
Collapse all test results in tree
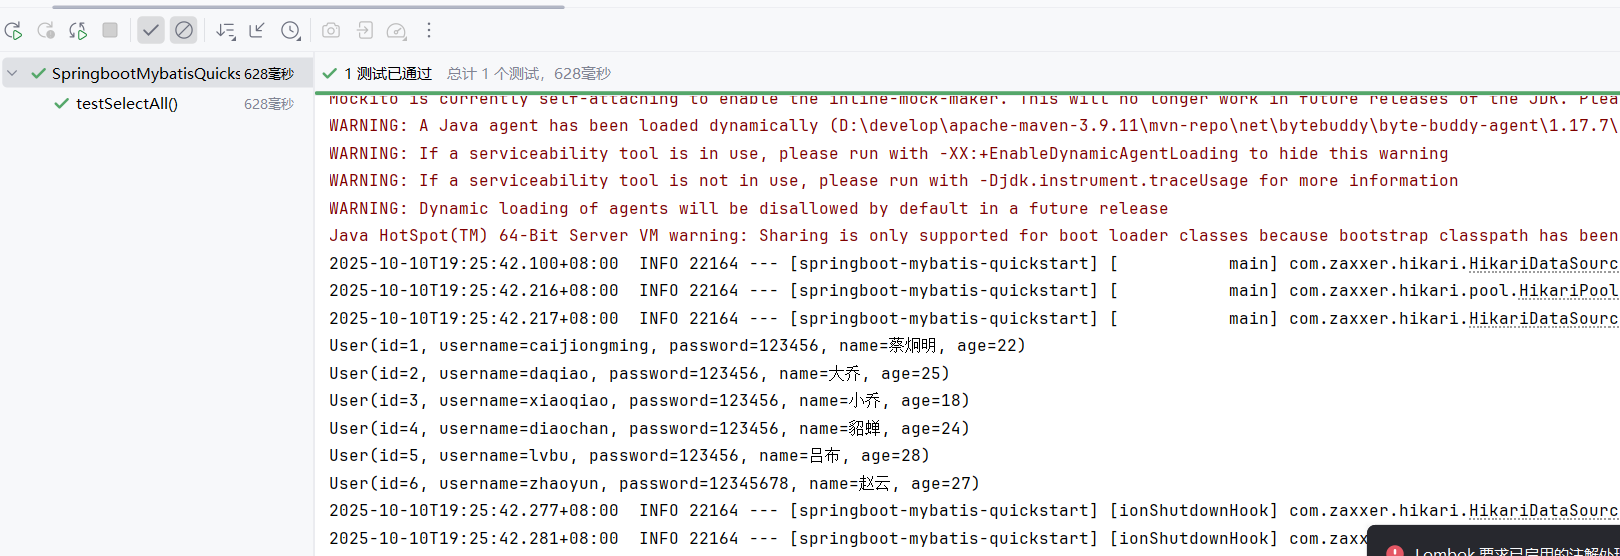[257, 31]
